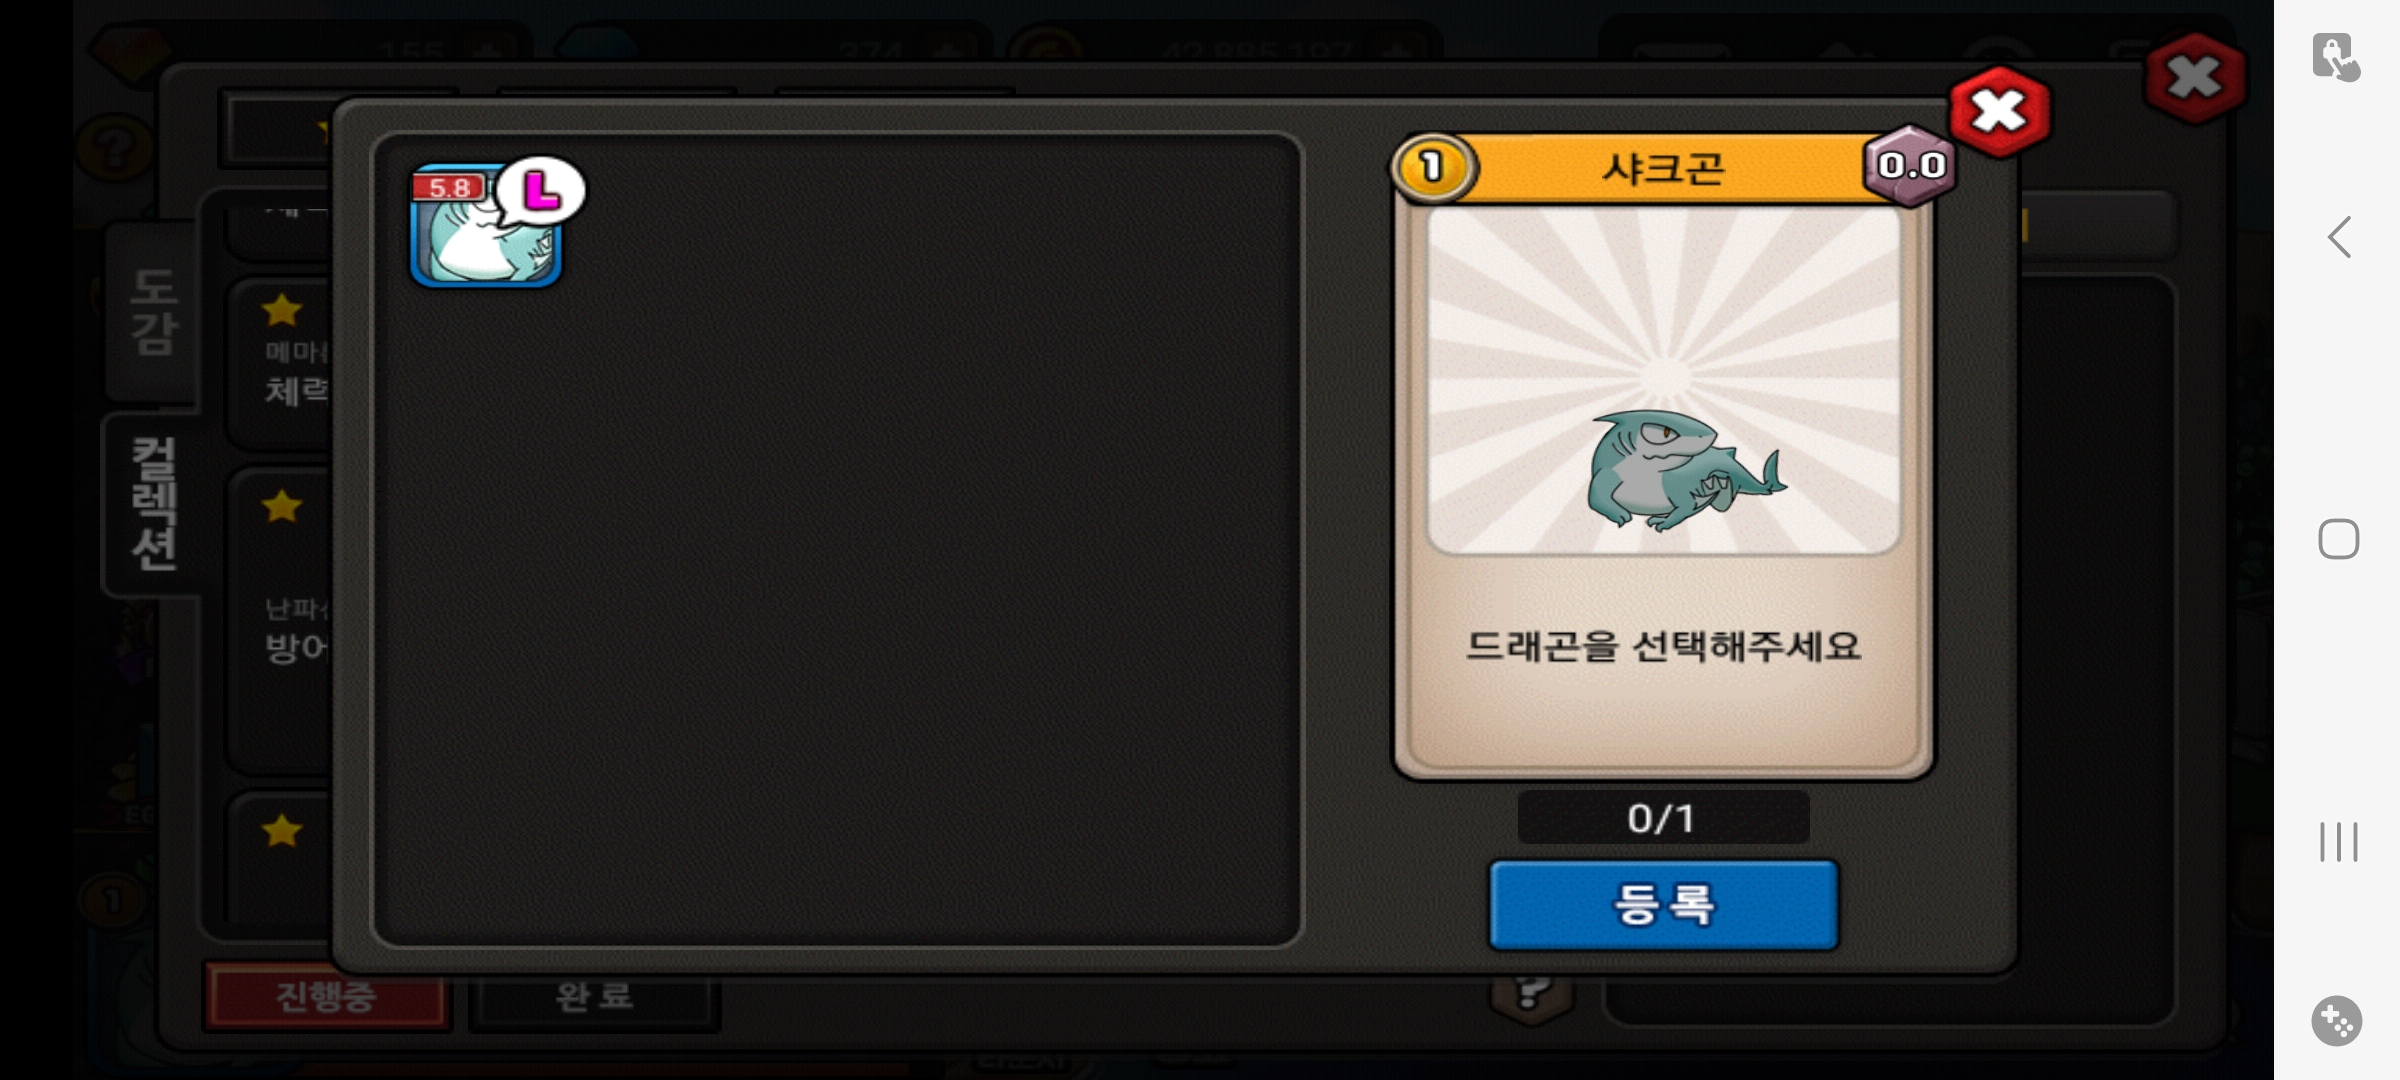
Task: Open the game controller tools icon
Action: 2337,1021
